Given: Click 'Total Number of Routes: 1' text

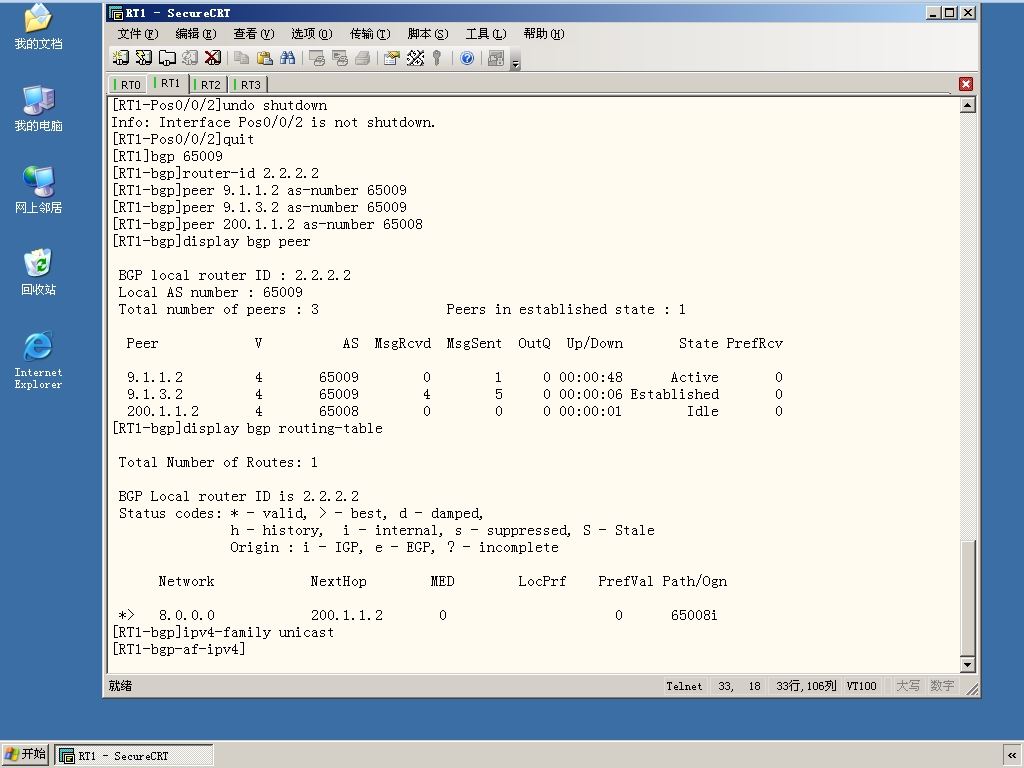Looking at the screenshot, I should 218,462.
